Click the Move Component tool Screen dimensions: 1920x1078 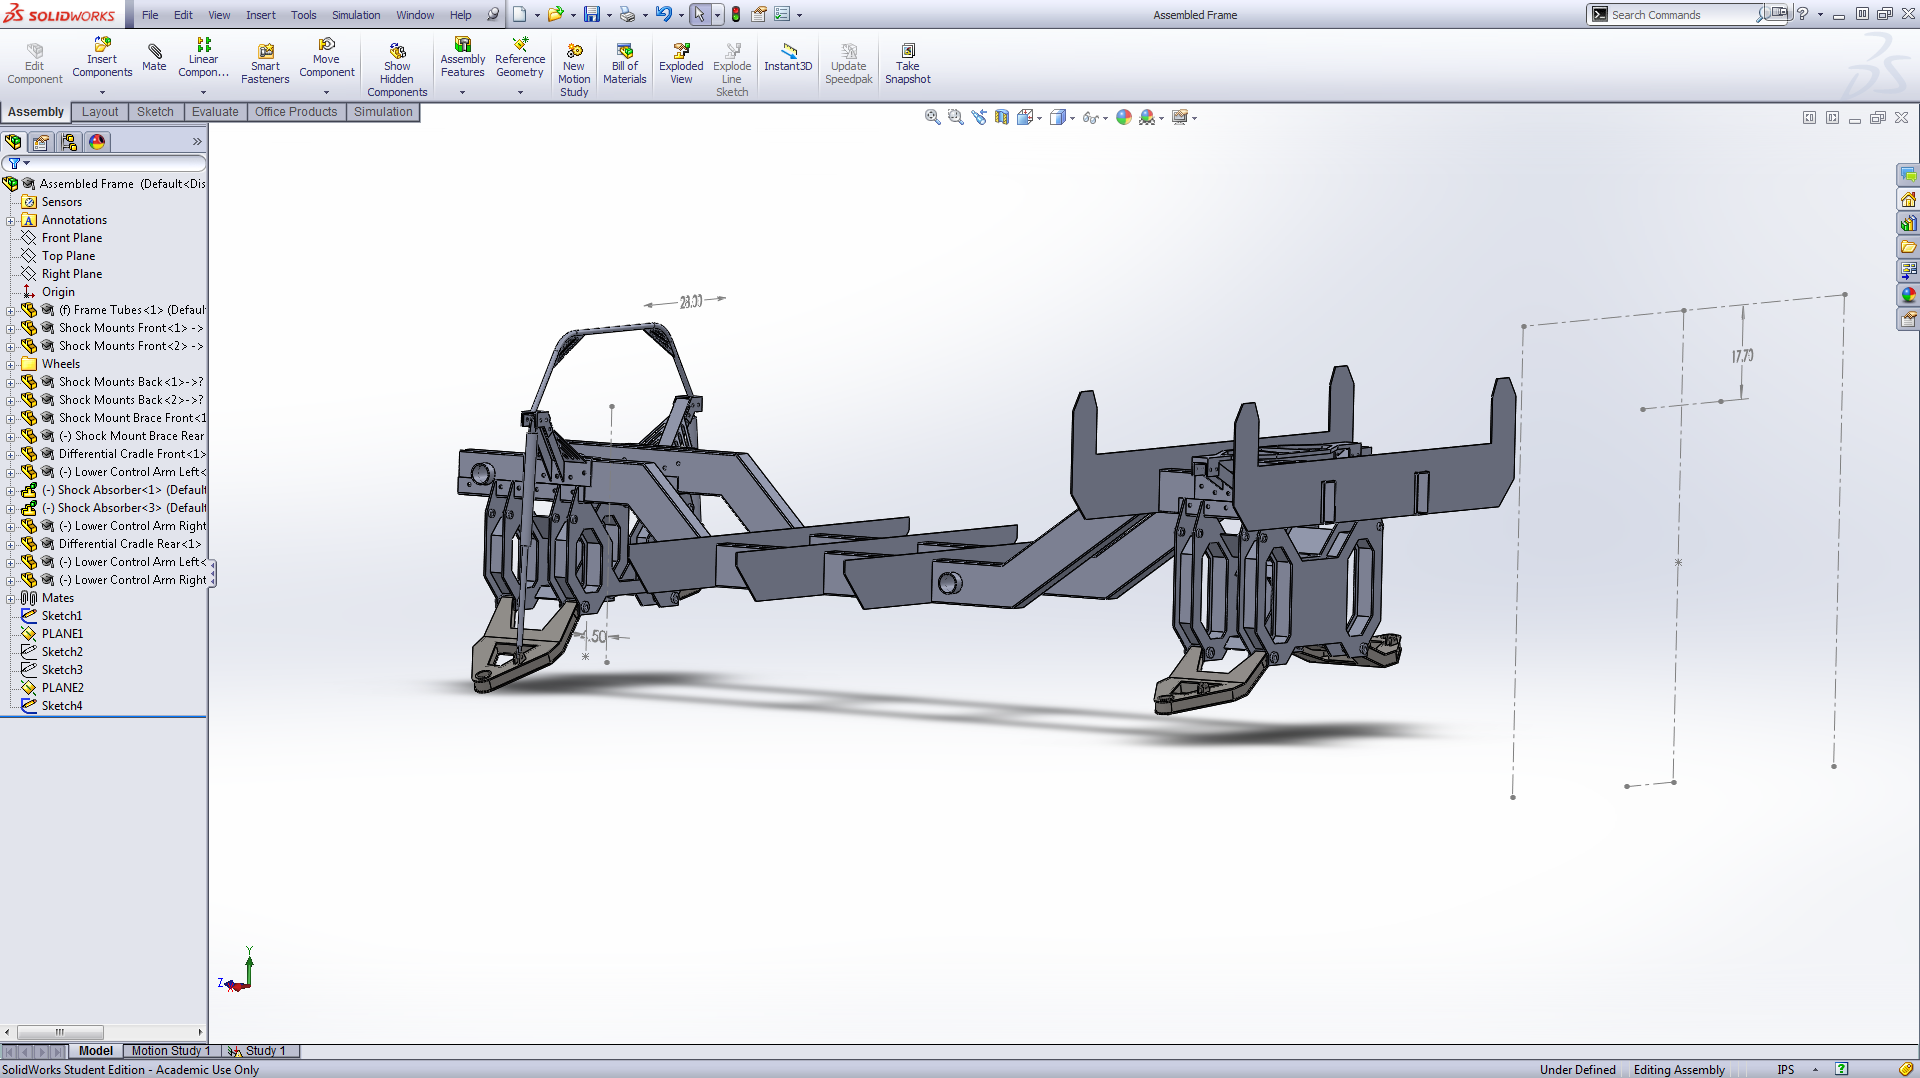pos(326,58)
